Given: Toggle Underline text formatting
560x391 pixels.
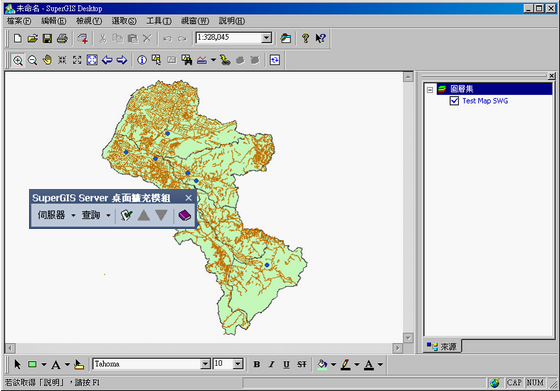Looking at the screenshot, I should [286, 364].
